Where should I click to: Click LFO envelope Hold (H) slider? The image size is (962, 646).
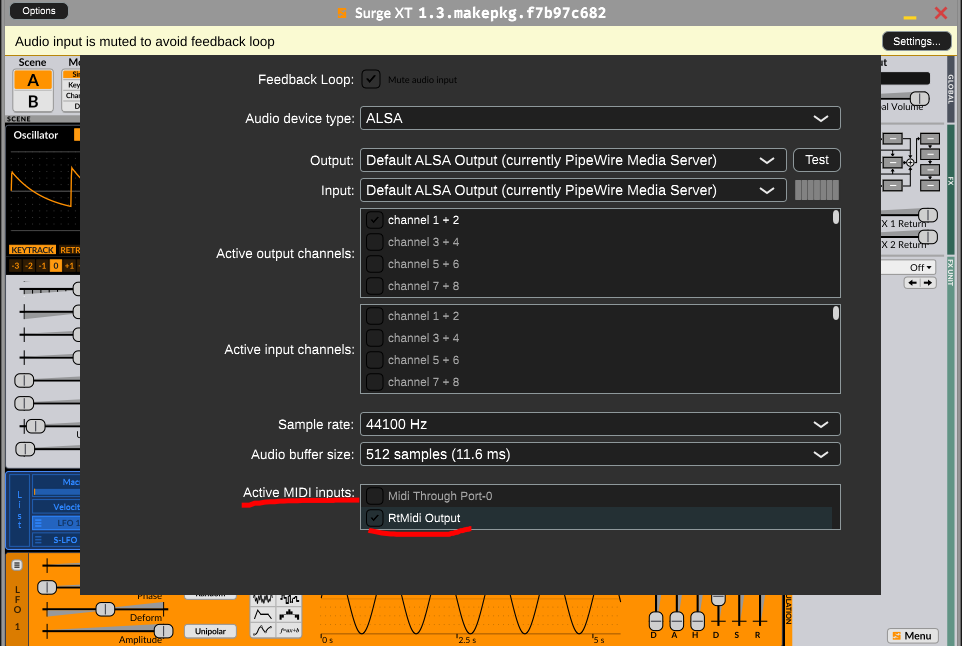click(697, 621)
